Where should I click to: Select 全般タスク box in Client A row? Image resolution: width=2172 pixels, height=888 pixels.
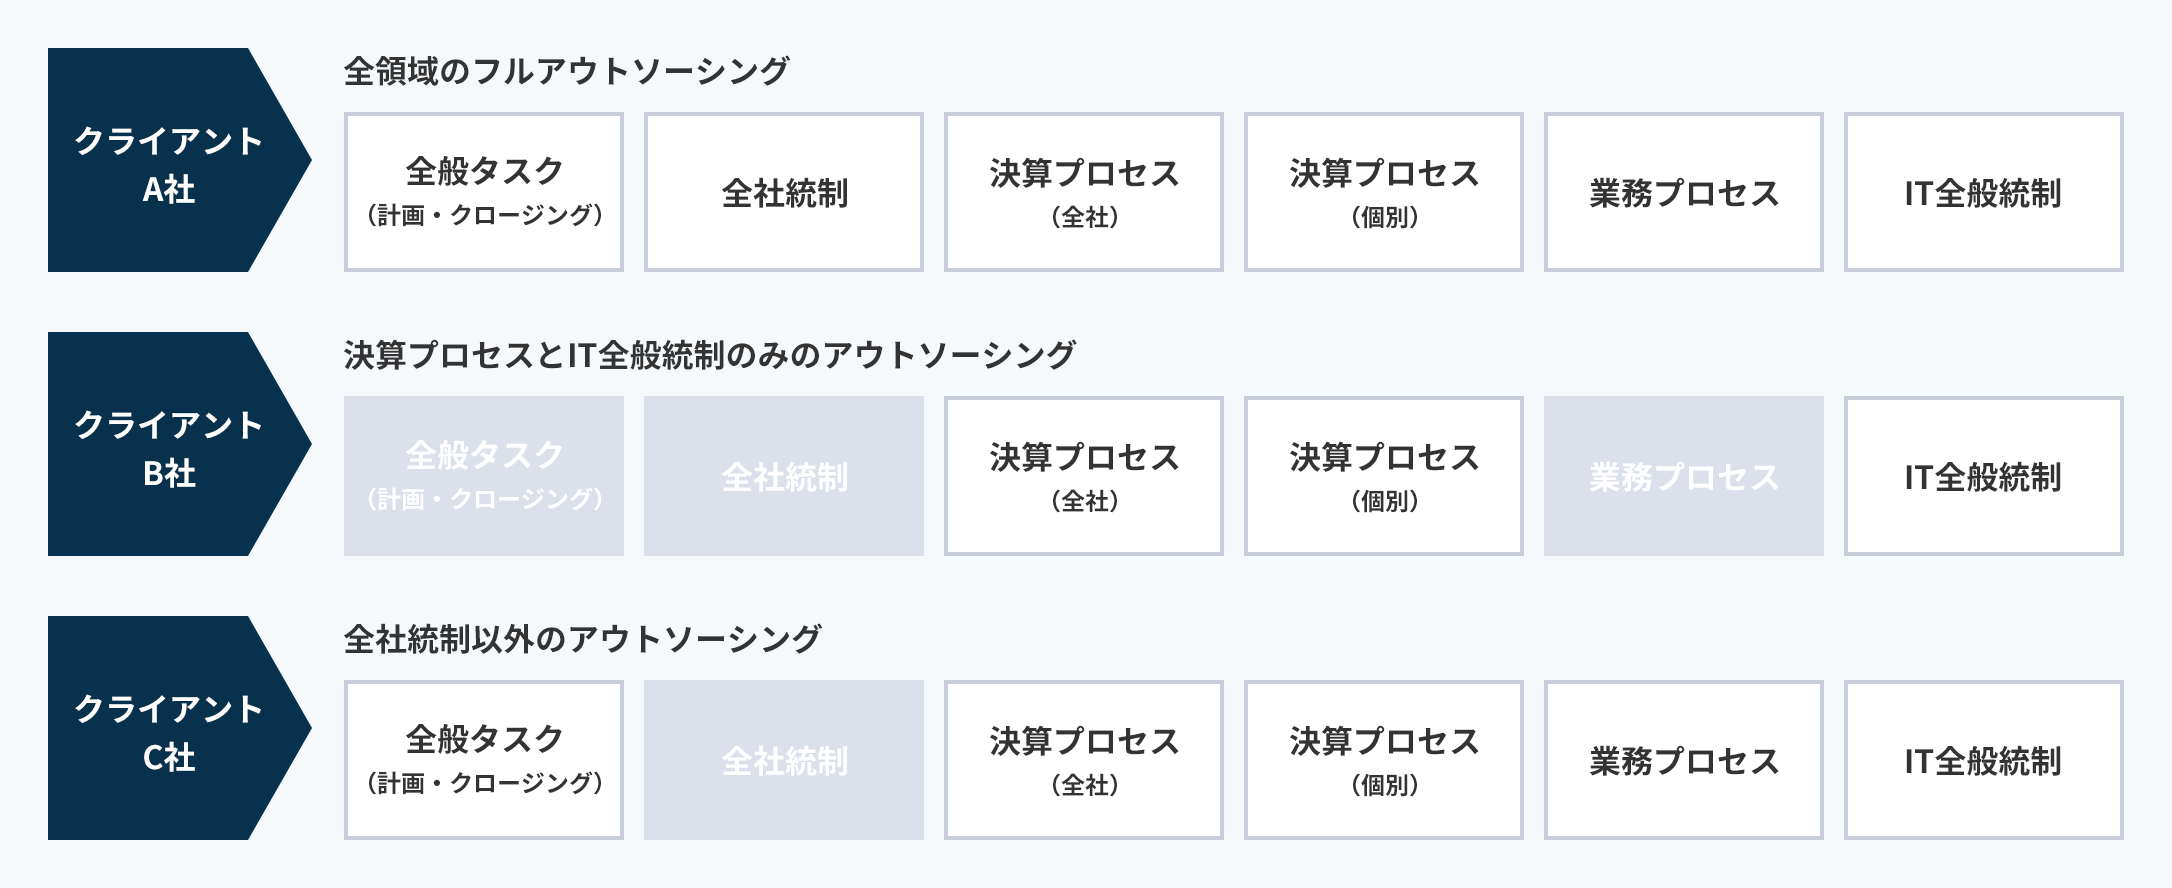(484, 192)
